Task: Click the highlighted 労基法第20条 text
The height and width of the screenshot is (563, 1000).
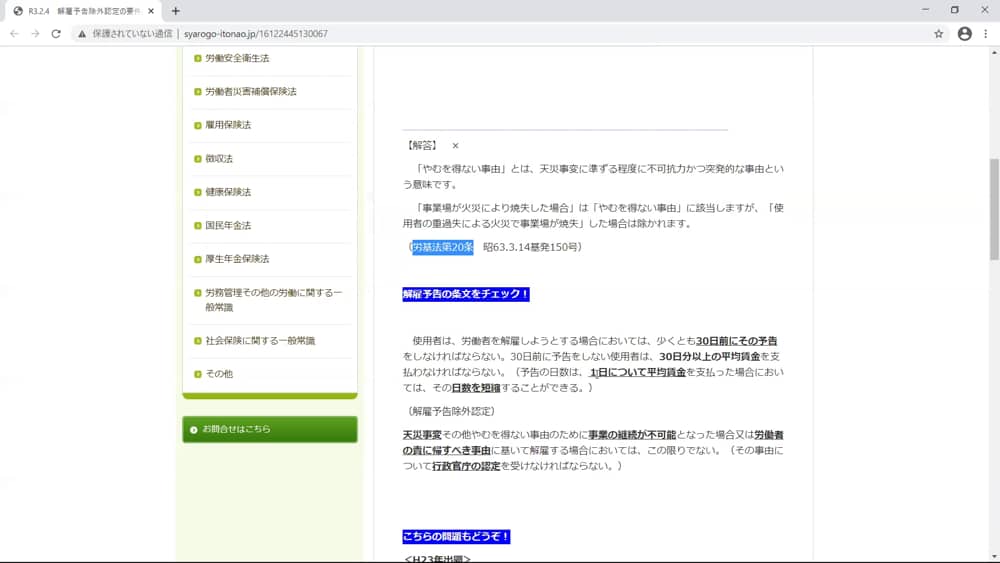Action: pos(443,247)
